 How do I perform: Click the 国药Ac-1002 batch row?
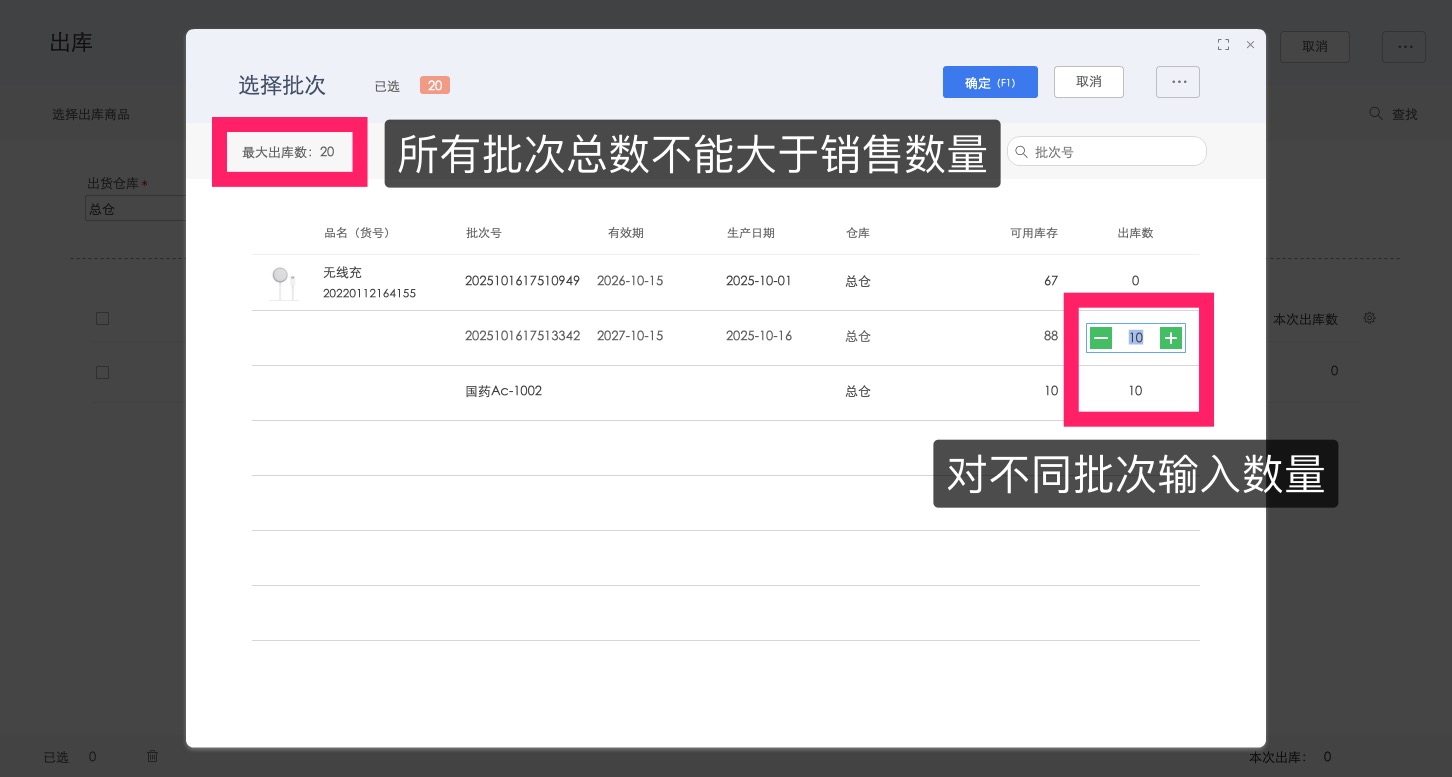pyautogui.click(x=503, y=391)
